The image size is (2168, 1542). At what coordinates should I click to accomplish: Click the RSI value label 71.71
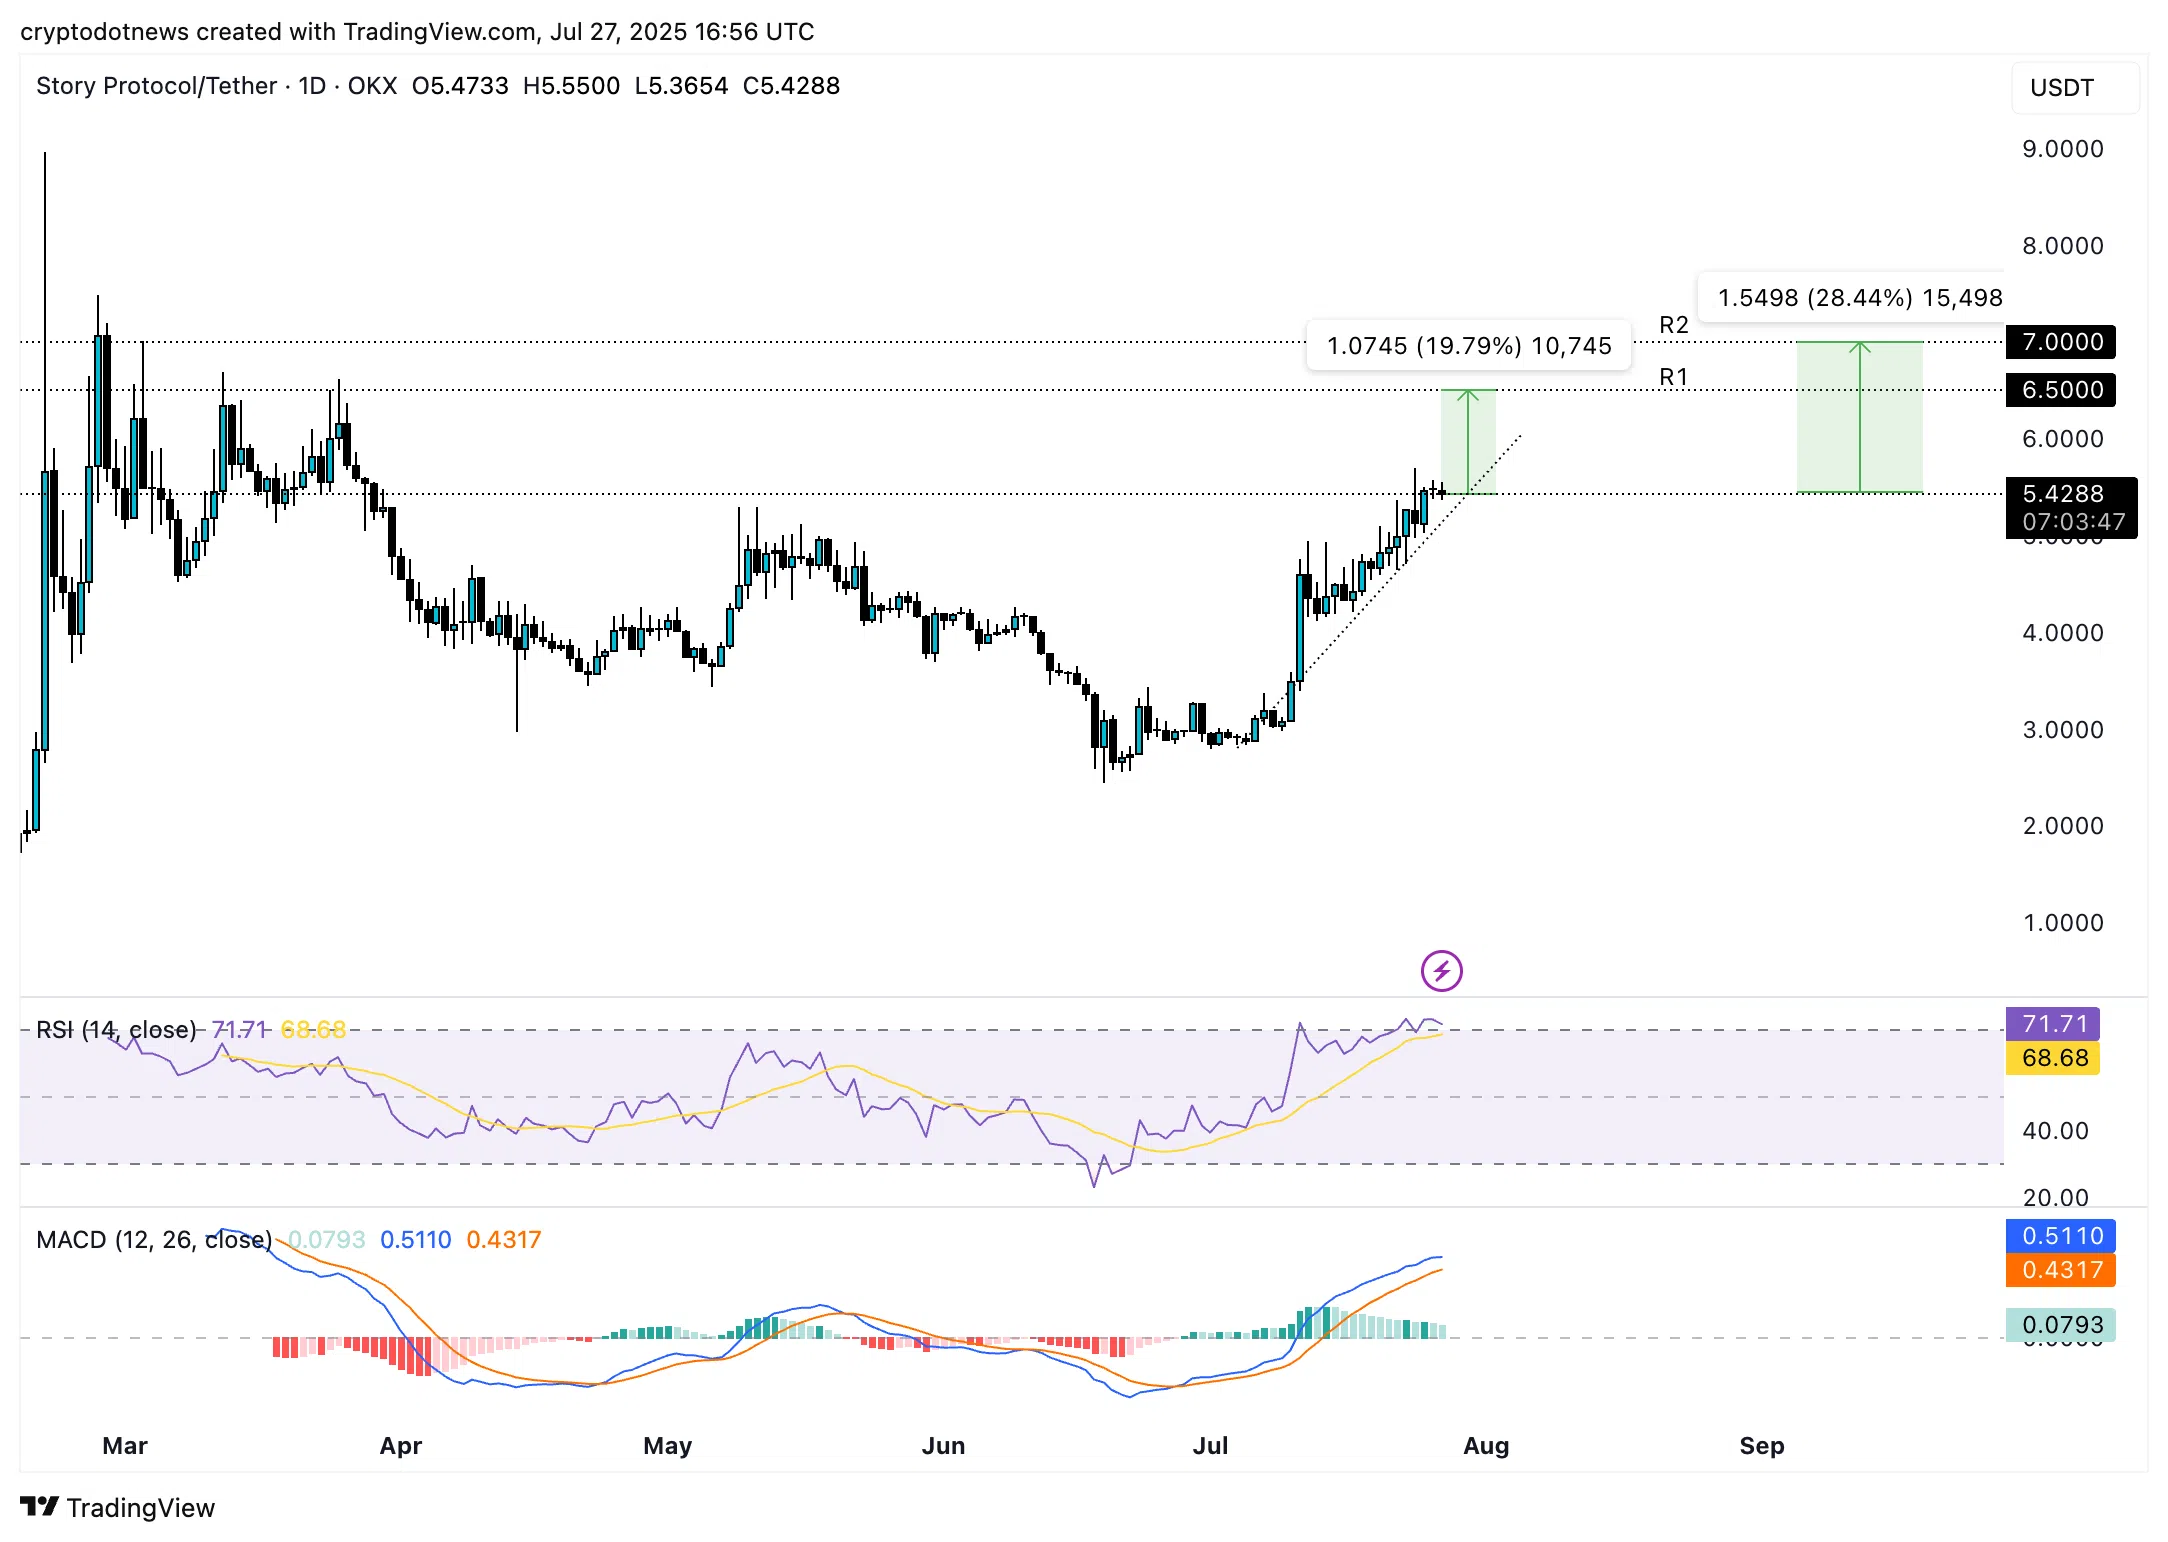click(2053, 1024)
